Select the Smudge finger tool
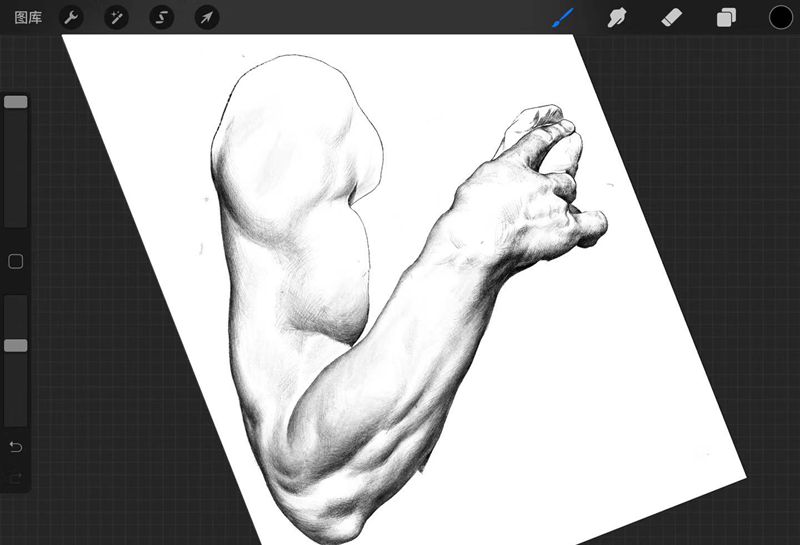 [x=617, y=17]
